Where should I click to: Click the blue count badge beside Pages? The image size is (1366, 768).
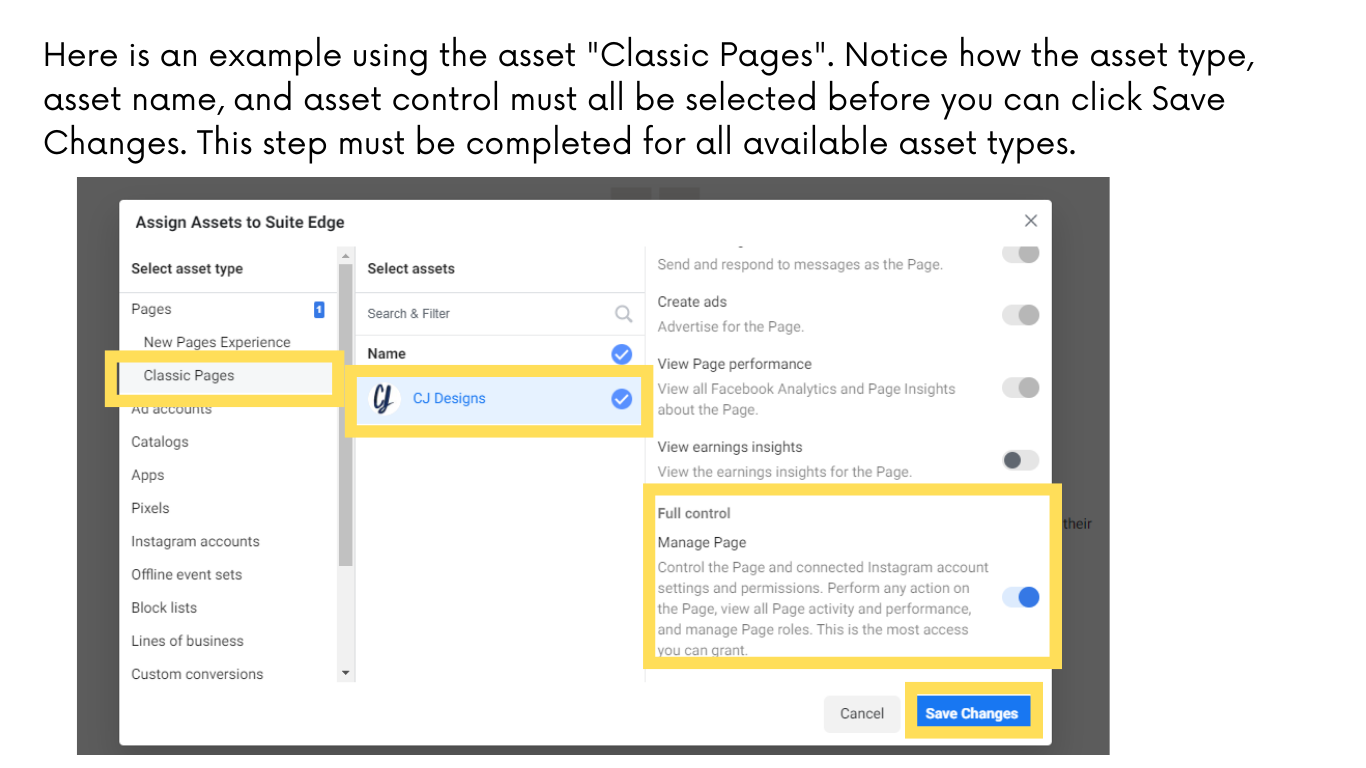click(x=319, y=310)
